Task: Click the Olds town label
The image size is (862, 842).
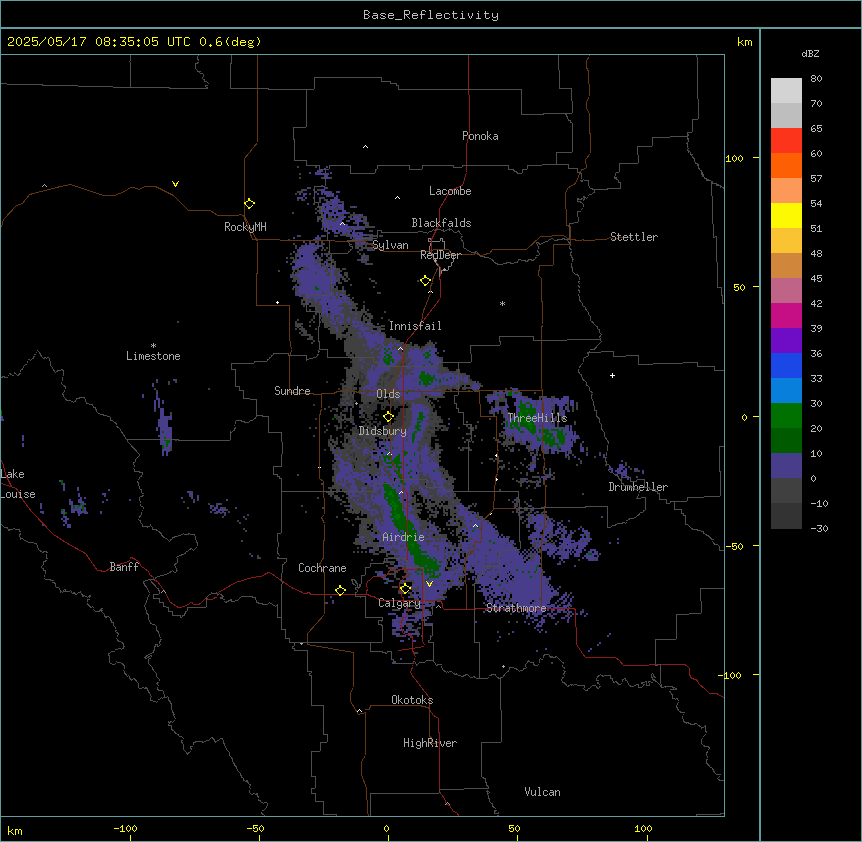Action: [388, 394]
